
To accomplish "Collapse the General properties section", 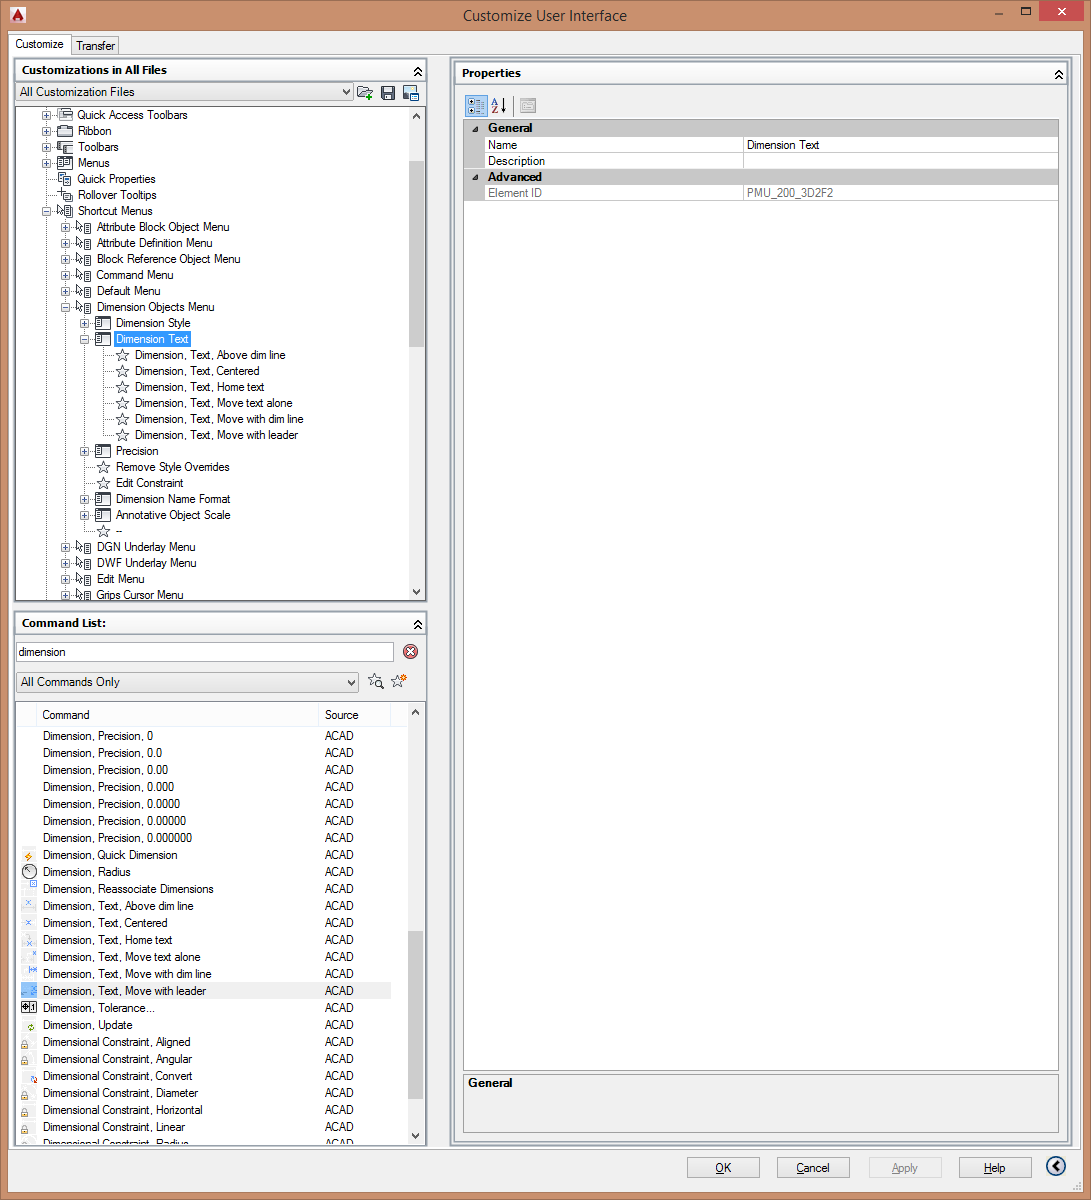I will (475, 128).
